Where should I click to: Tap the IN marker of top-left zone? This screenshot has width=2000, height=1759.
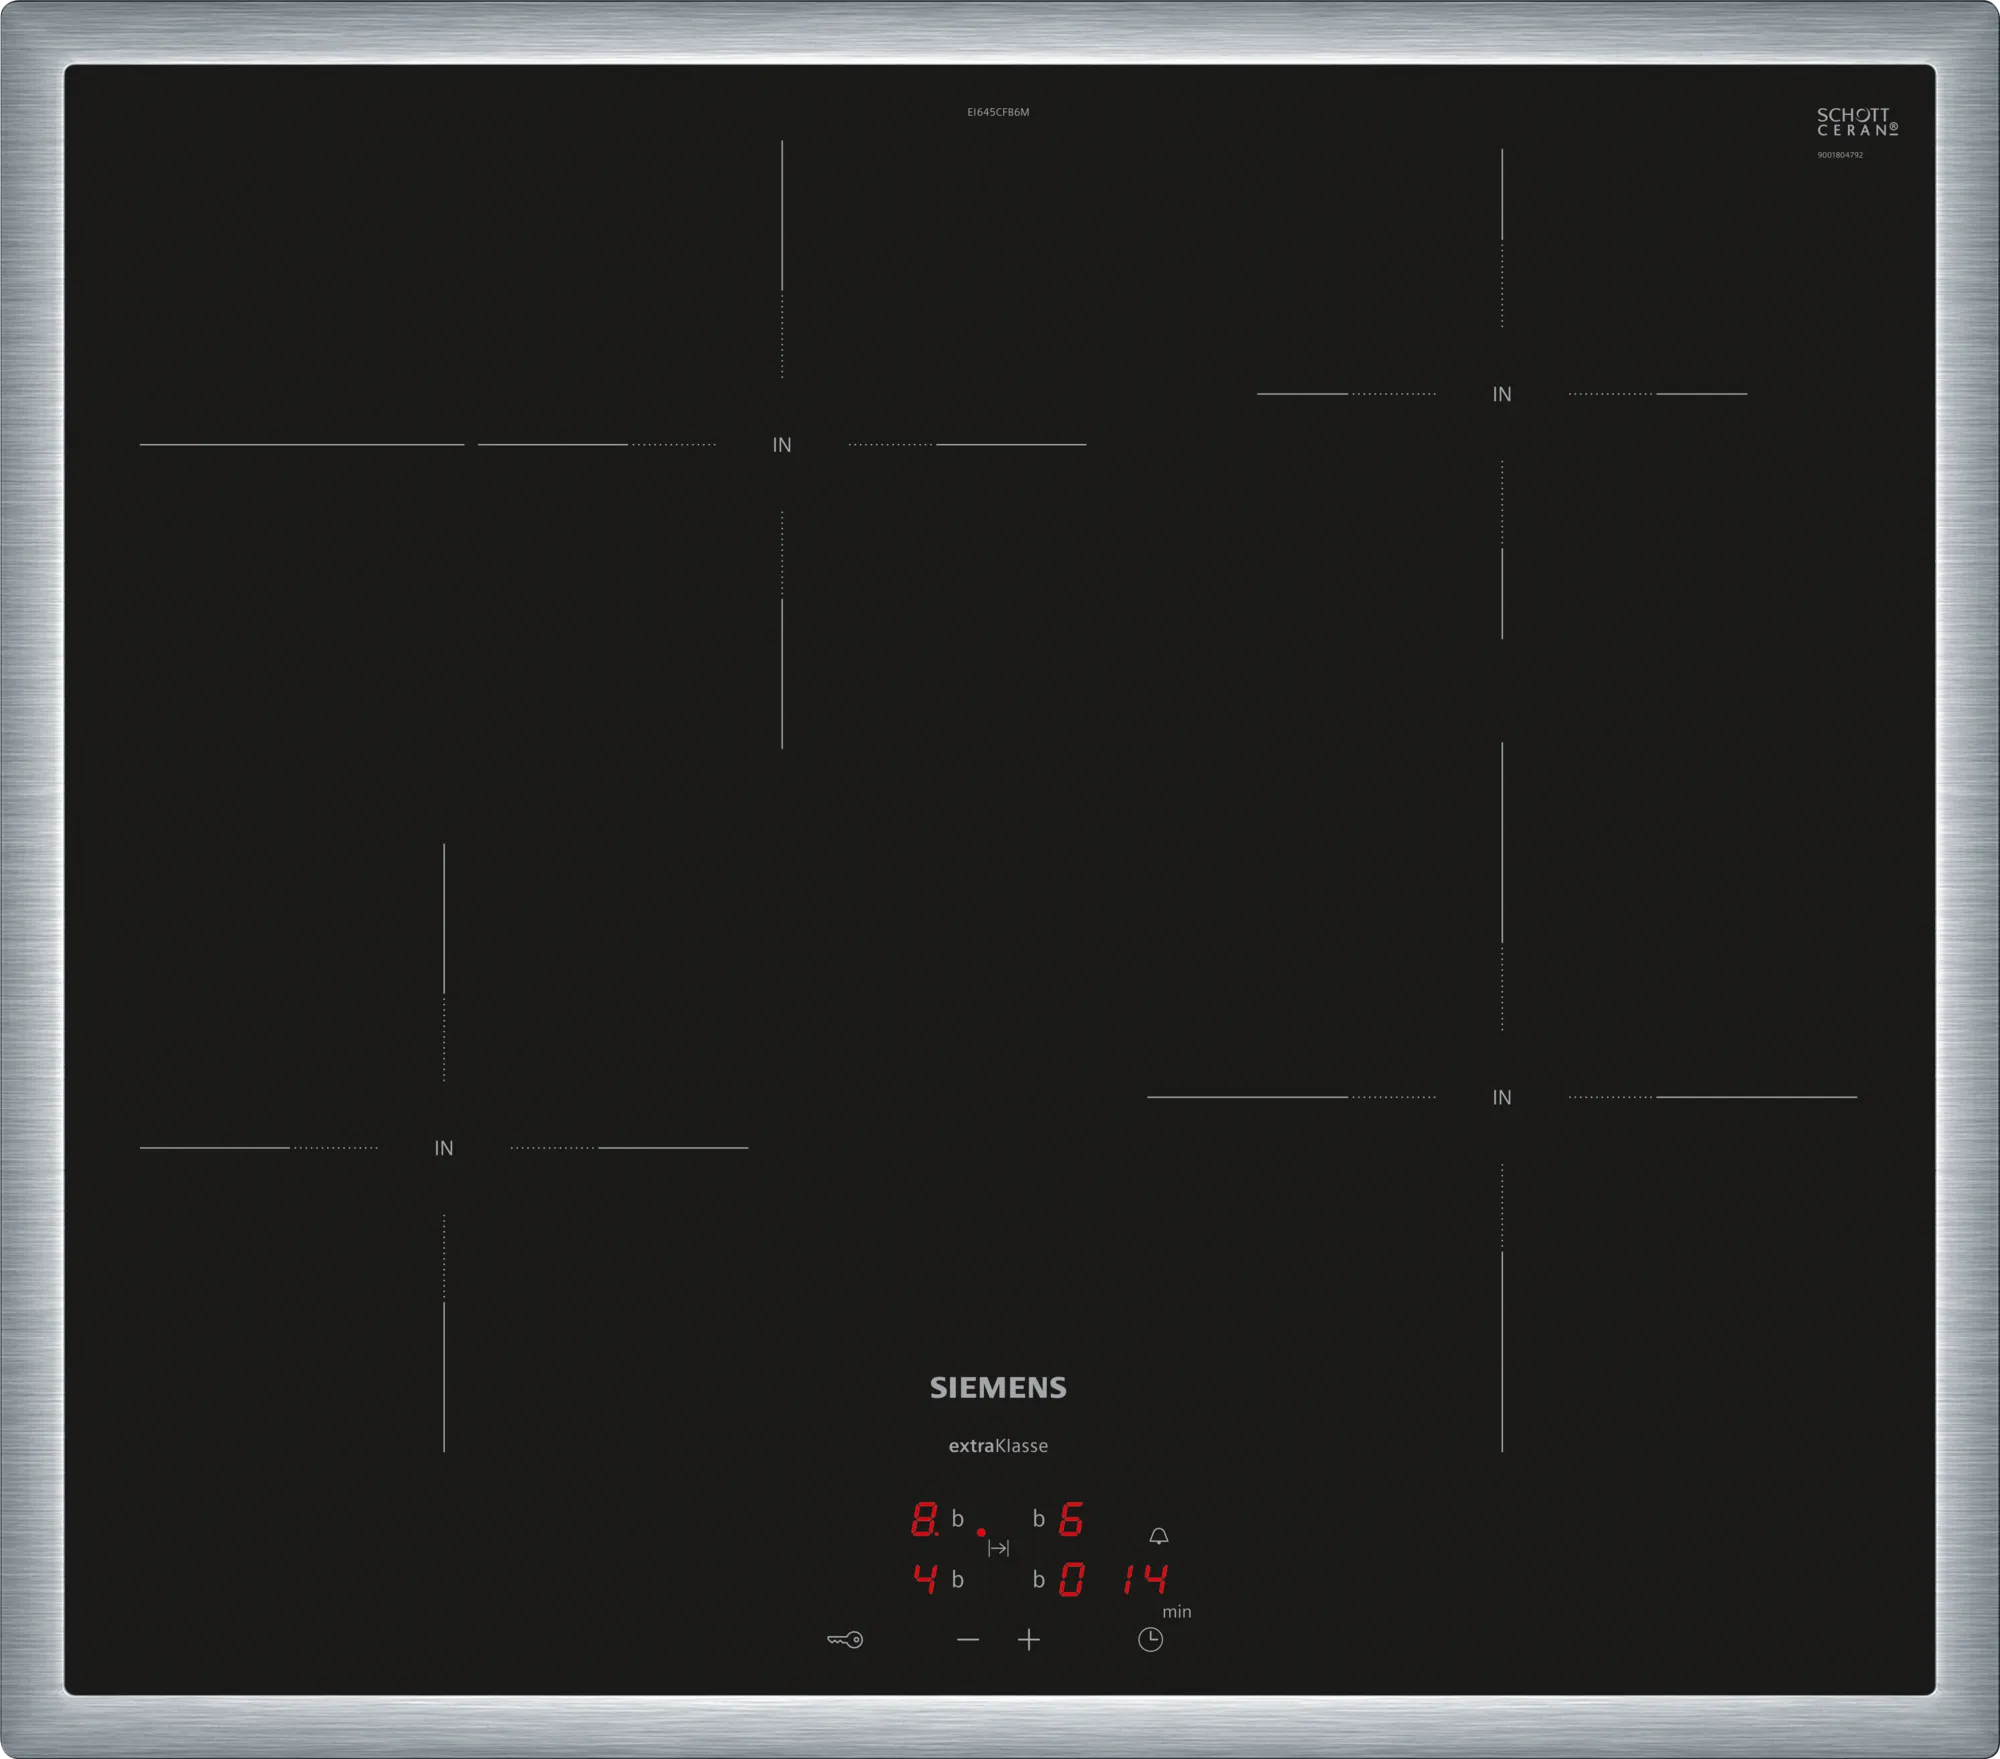[x=782, y=445]
